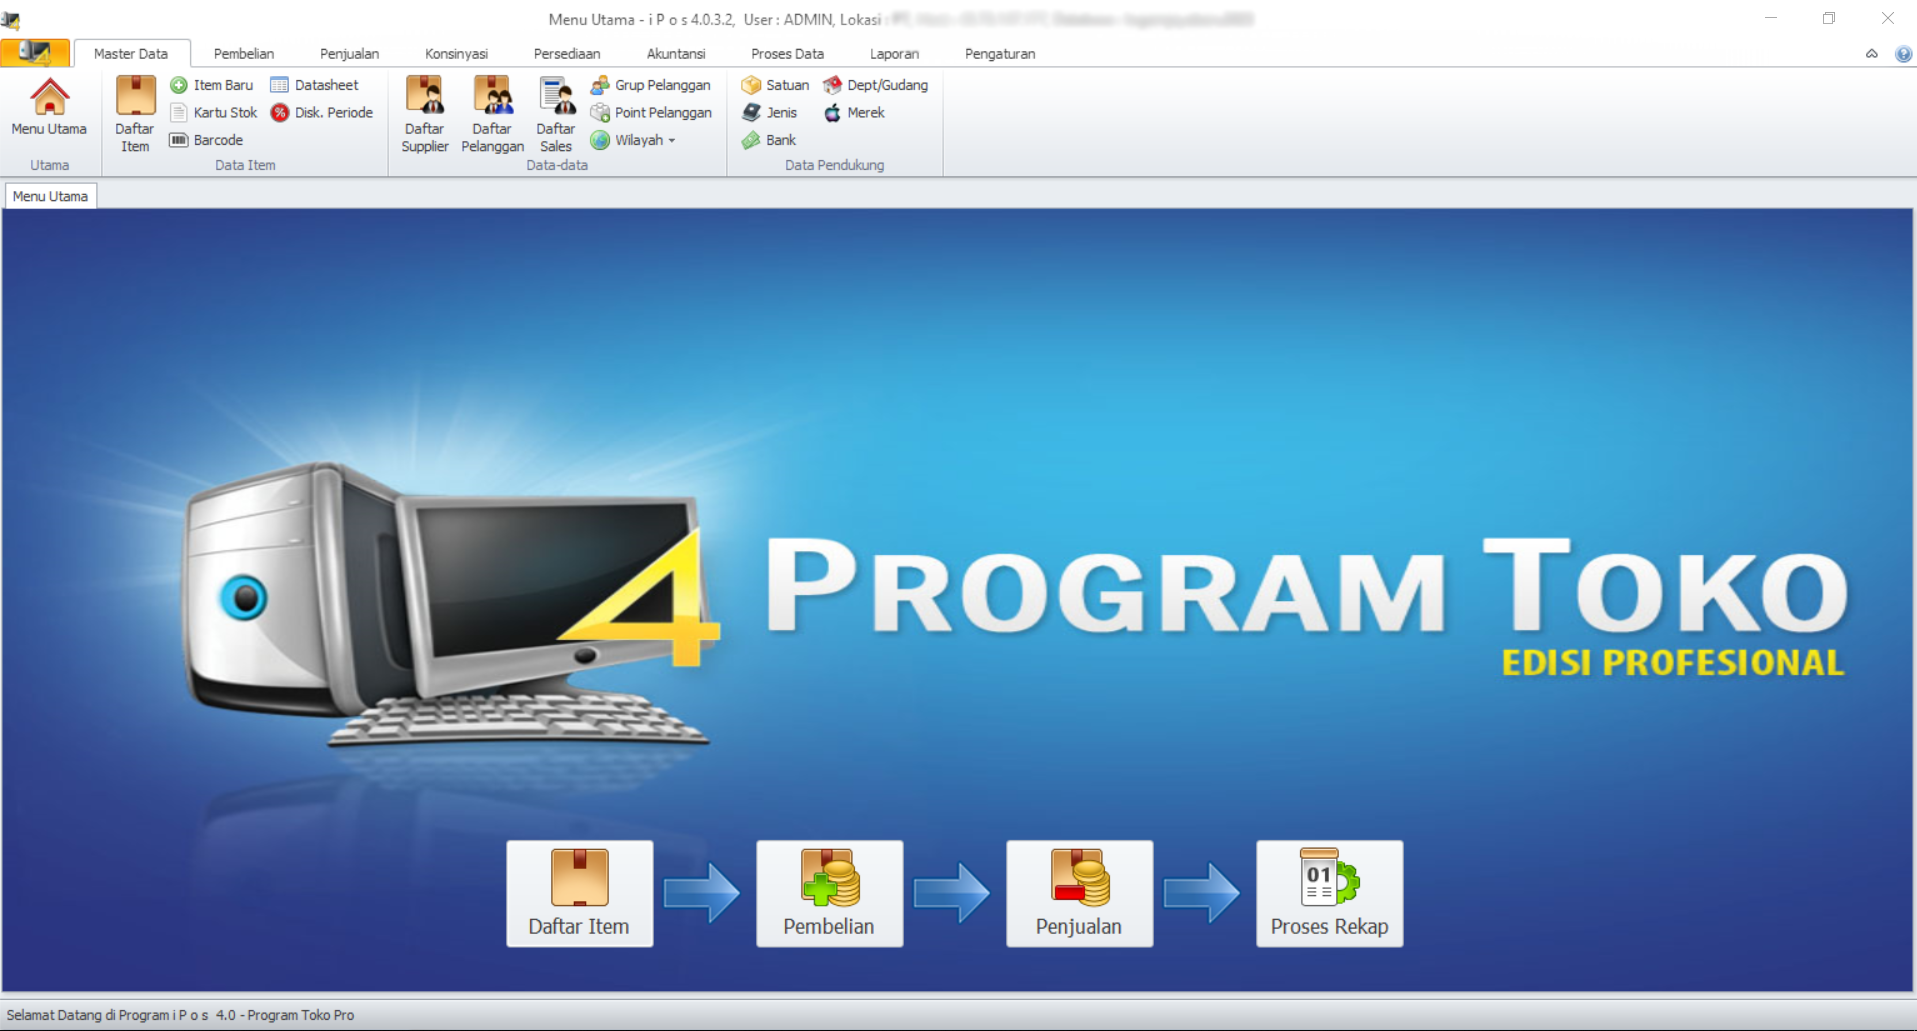Switch to the Pembelian ribbon tab
The width and height of the screenshot is (1917, 1031).
(243, 54)
